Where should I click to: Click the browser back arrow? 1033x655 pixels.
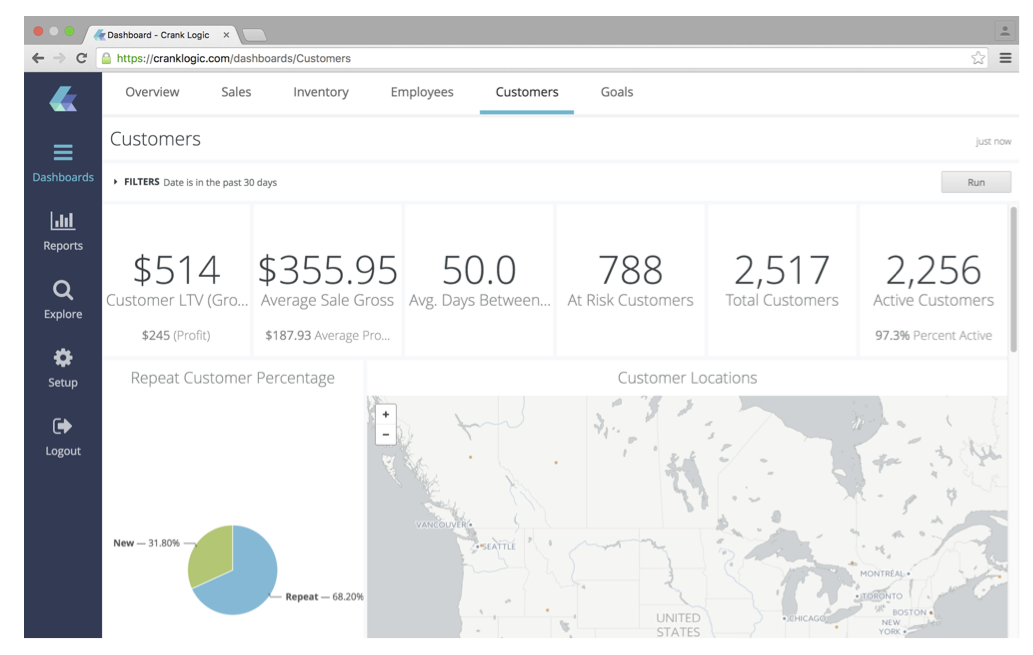pyautogui.click(x=38, y=58)
